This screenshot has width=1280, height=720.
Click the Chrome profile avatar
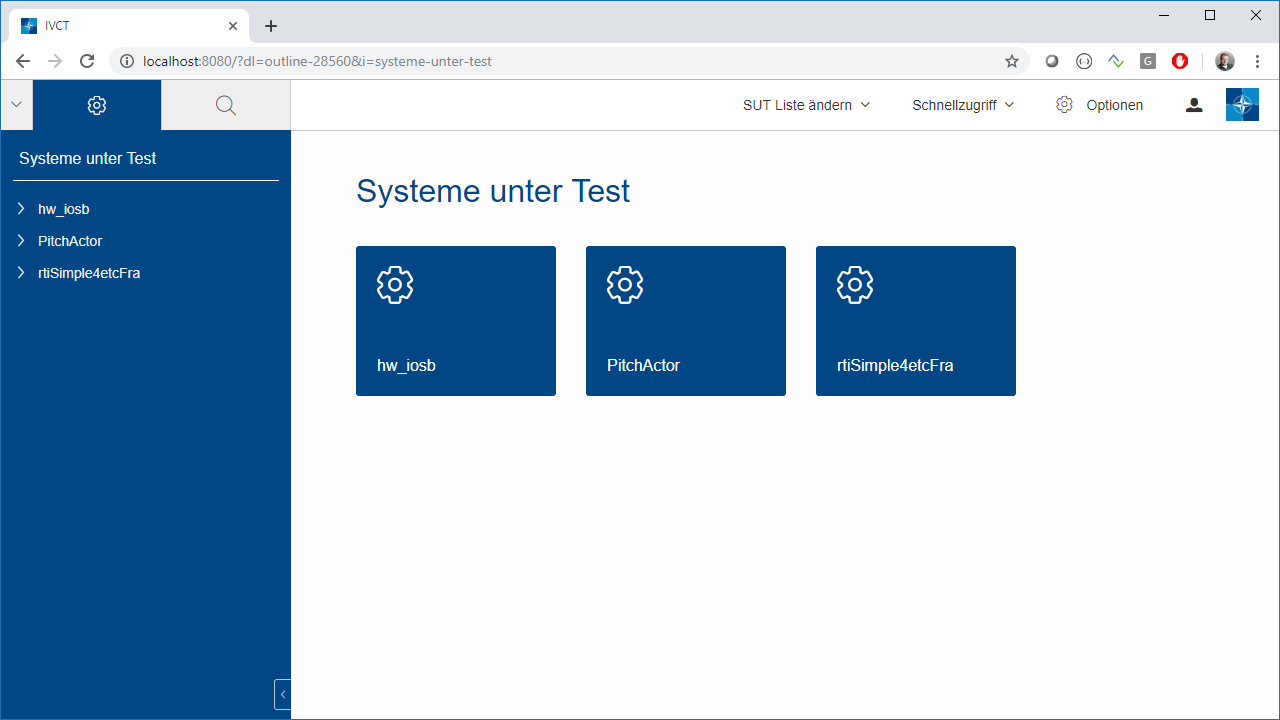(x=1225, y=61)
